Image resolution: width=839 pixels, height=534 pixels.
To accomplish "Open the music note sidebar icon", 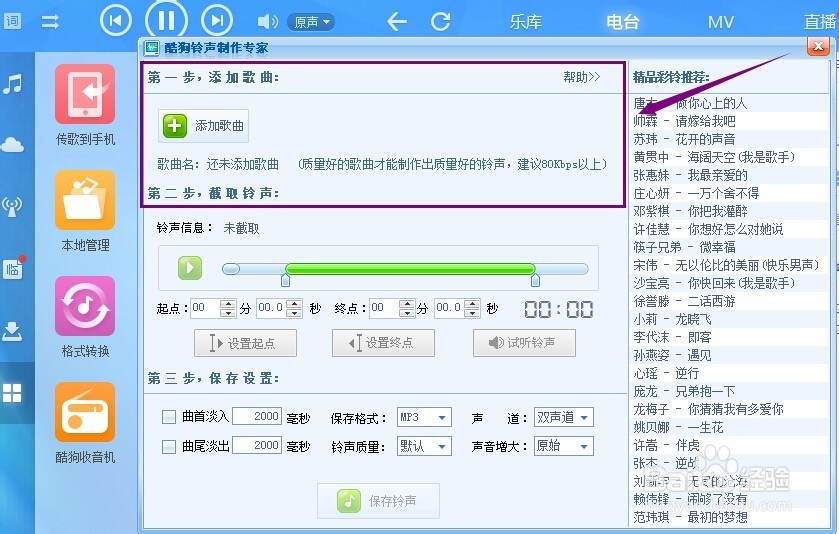I will click(x=13, y=85).
